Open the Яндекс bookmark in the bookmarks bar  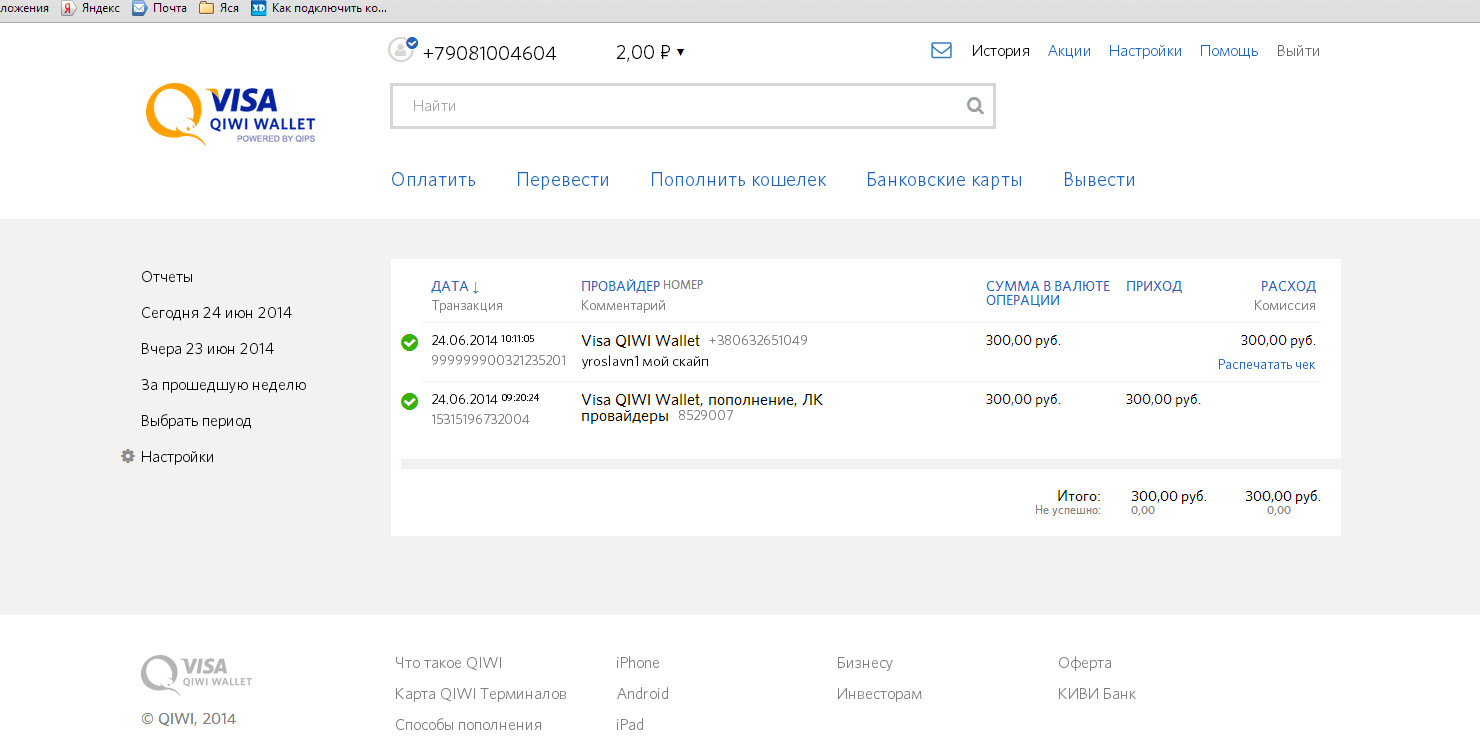[91, 8]
